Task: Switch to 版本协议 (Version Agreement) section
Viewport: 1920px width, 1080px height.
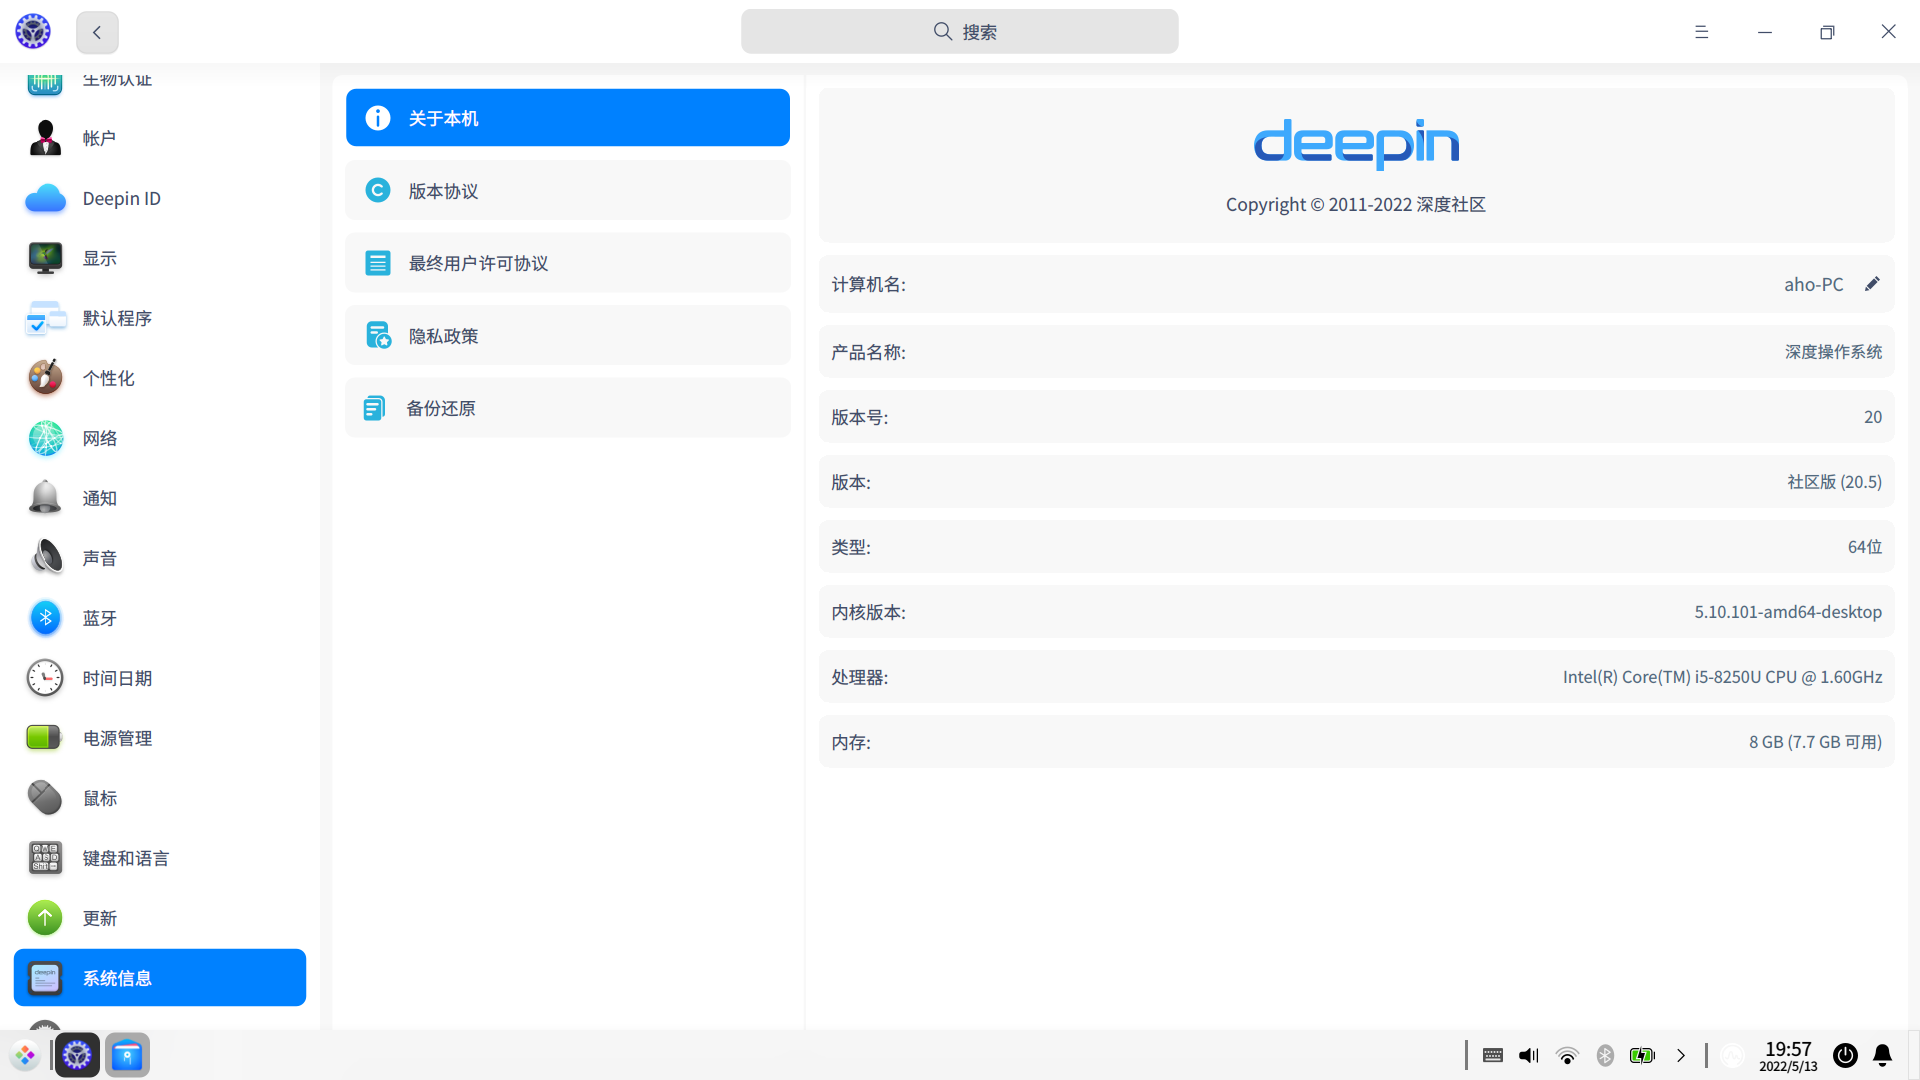Action: click(567, 190)
